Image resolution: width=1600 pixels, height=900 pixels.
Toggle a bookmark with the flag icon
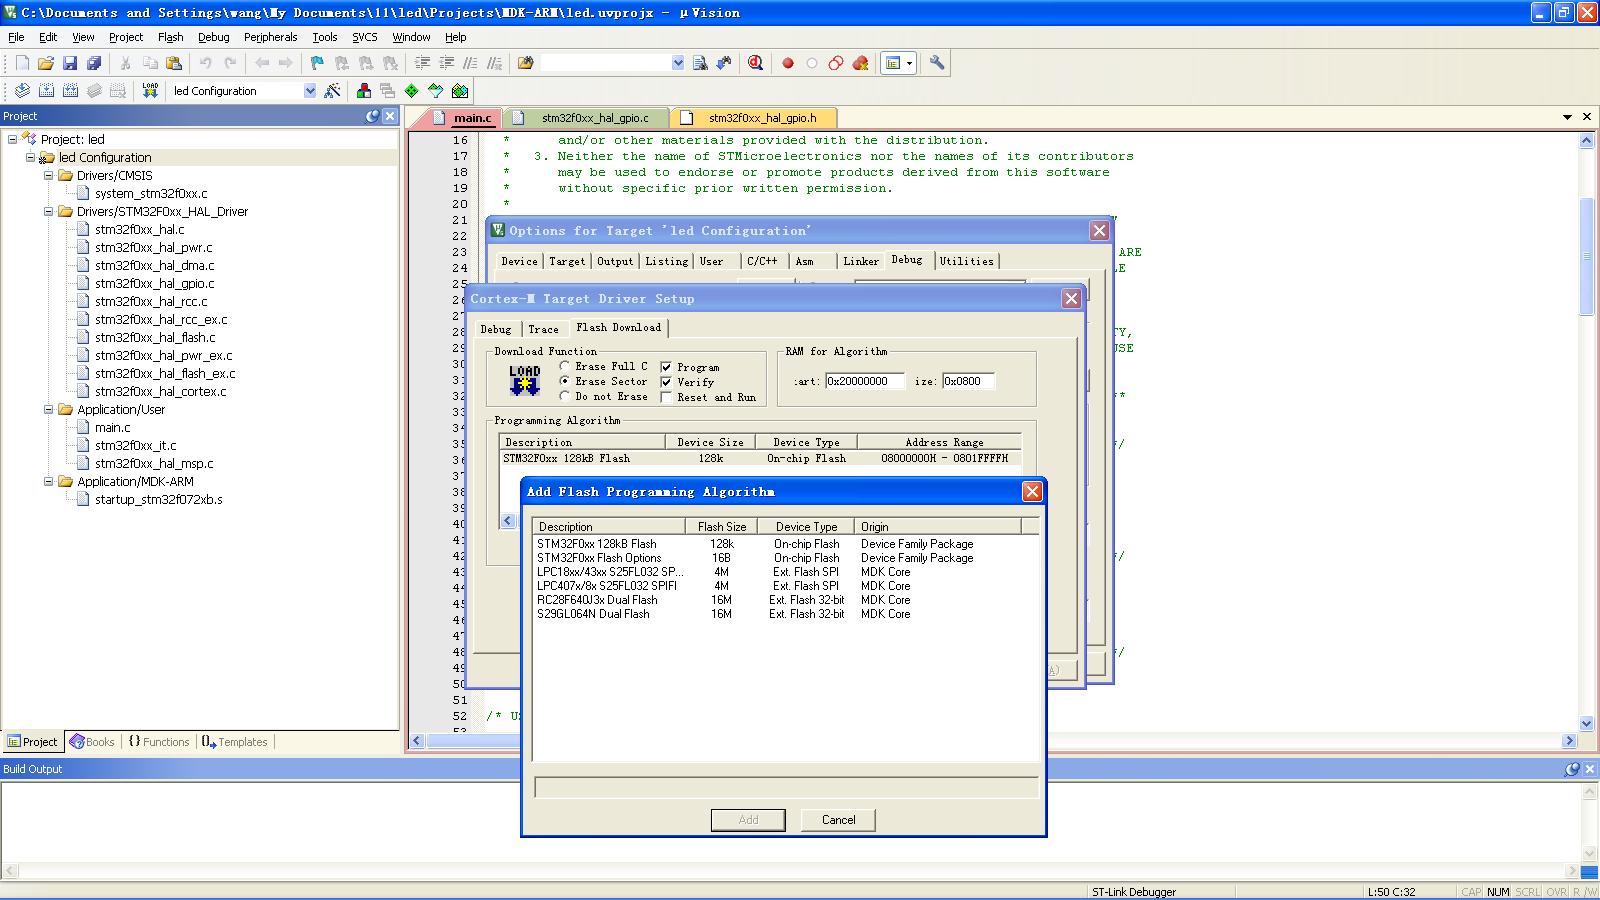pyautogui.click(x=317, y=63)
